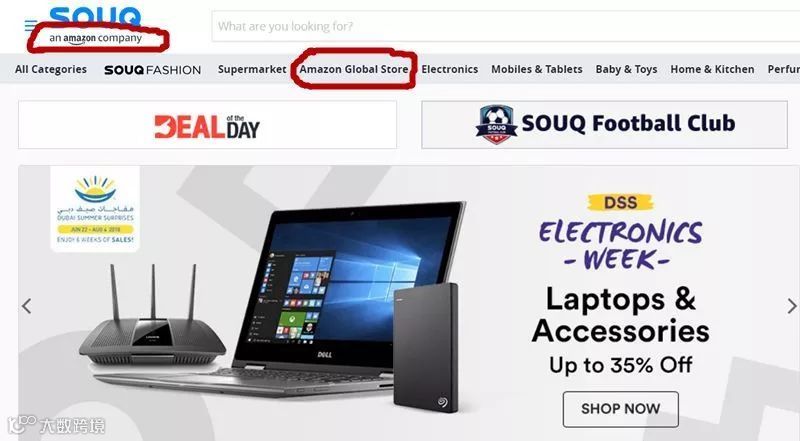The image size is (800, 441).
Task: Click the DSS yellow badge
Action: pyautogui.click(x=620, y=203)
